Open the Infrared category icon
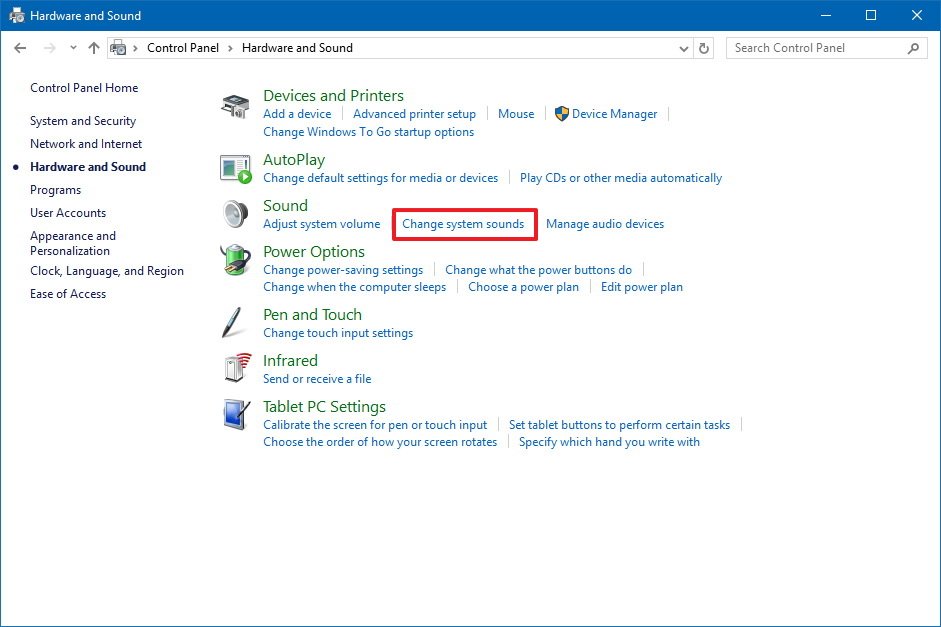The height and width of the screenshot is (627, 941). tap(238, 367)
